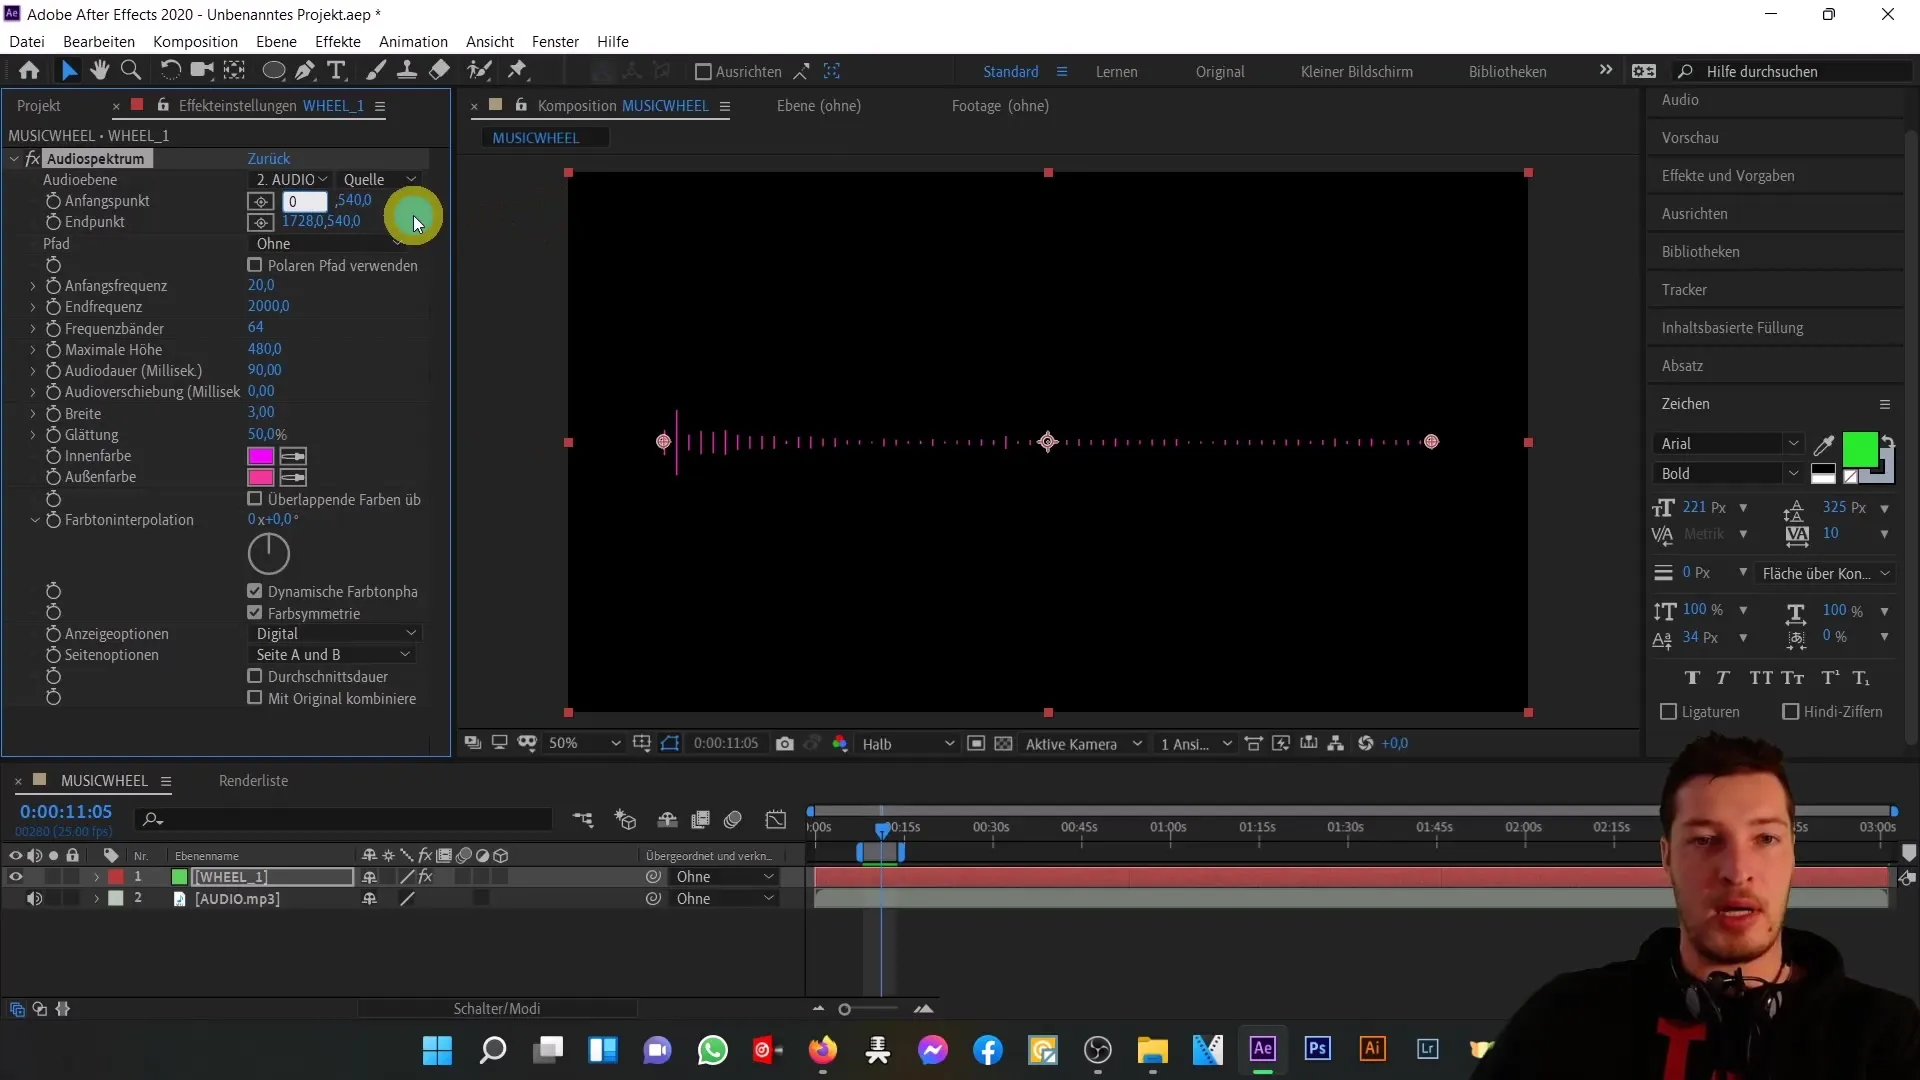This screenshot has height=1080, width=1920.
Task: Open the Audioebene layer dropdown
Action: (290, 180)
